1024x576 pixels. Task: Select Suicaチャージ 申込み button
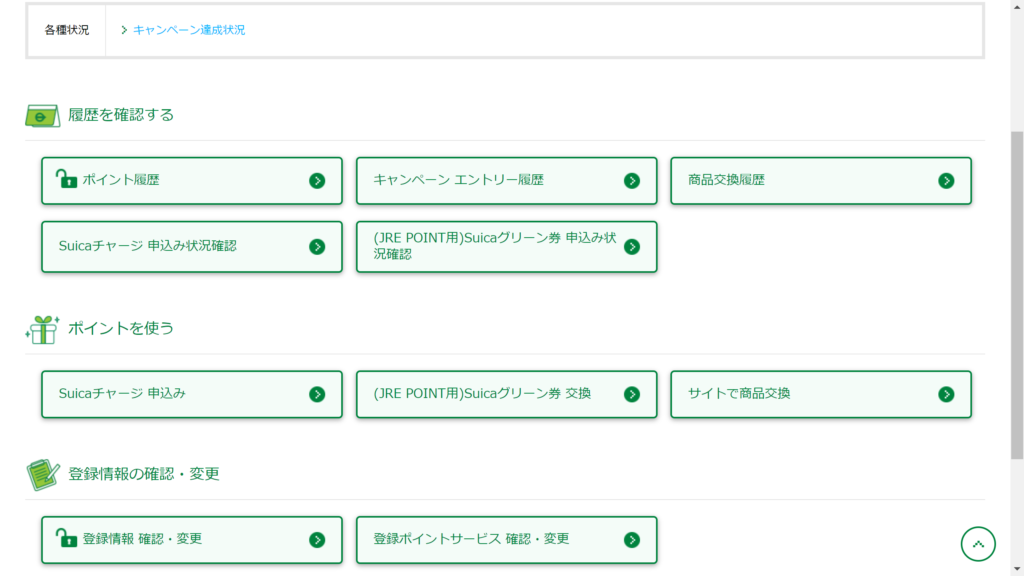[192, 394]
